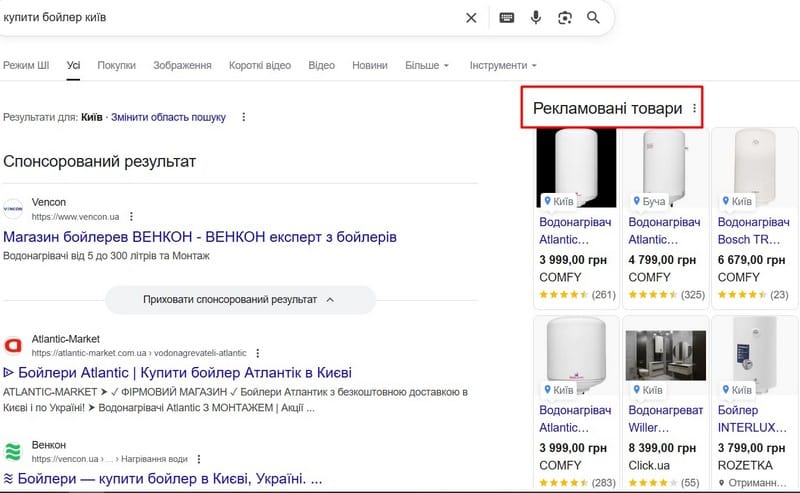Click the Atlantic-Market red favicon
Viewport: 800px width, 493px height.
(13, 346)
